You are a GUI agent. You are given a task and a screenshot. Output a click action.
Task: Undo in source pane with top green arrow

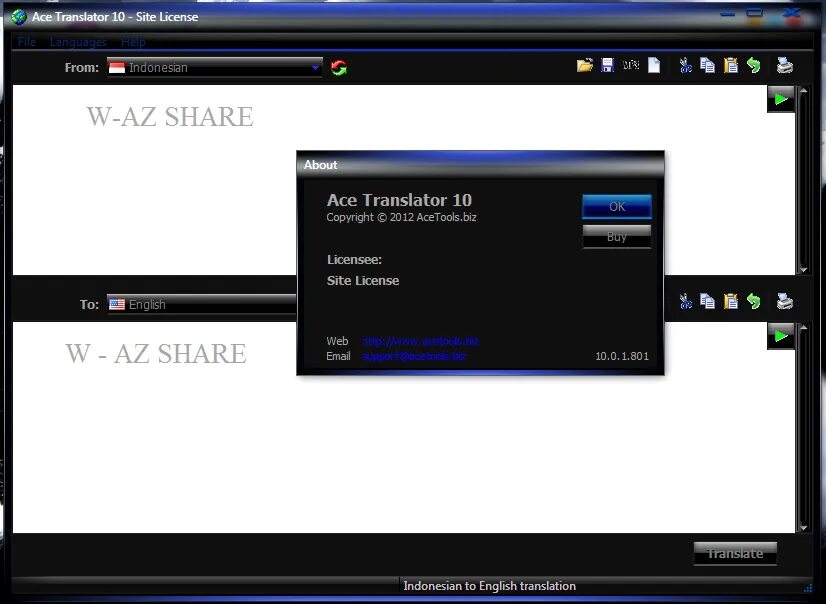point(754,66)
